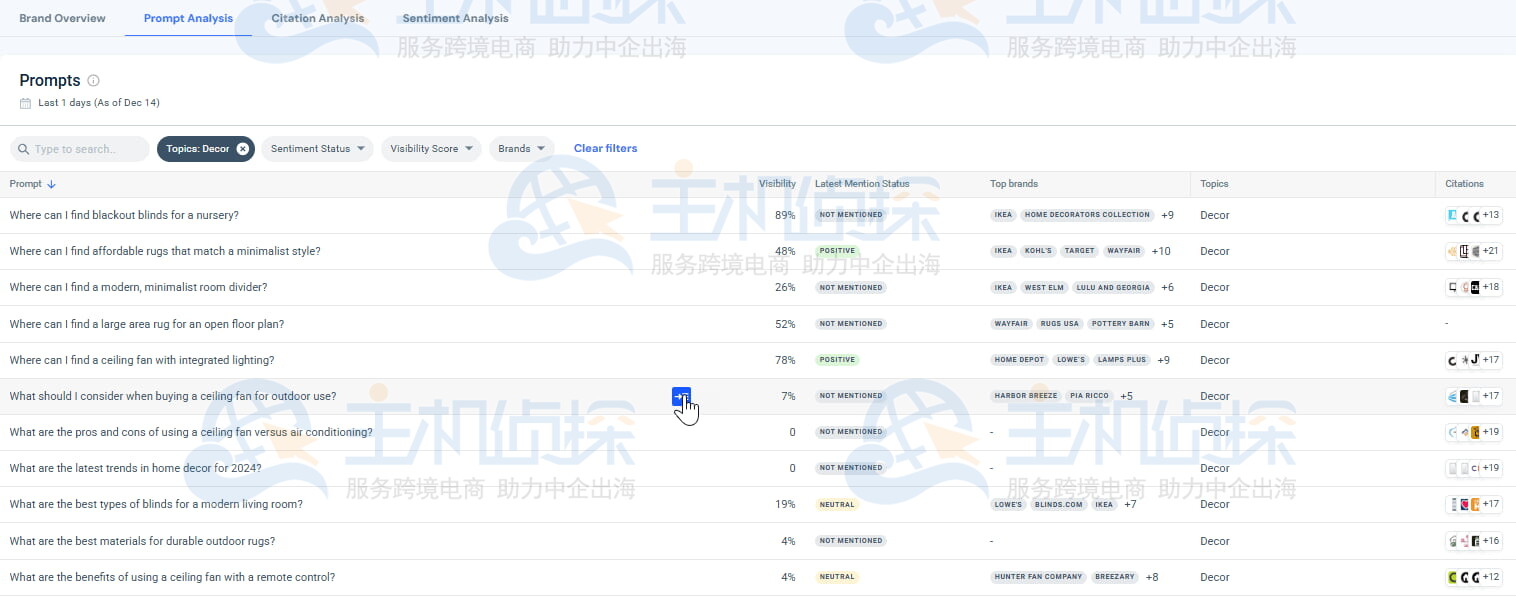Image resolution: width=1516 pixels, height=597 pixels.
Task: Click the +21 citations stack on the affordable rugs row
Action: point(1489,251)
